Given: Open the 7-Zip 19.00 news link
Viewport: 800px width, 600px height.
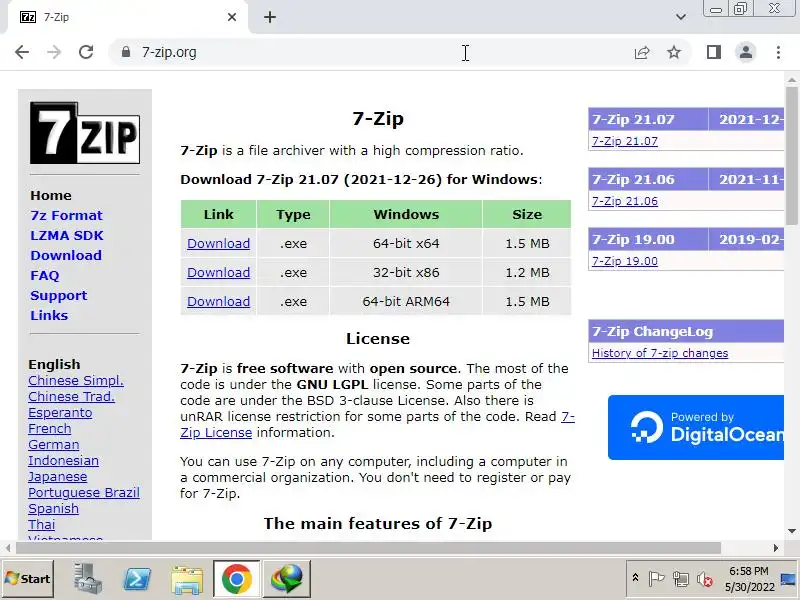Looking at the screenshot, I should click(624, 261).
